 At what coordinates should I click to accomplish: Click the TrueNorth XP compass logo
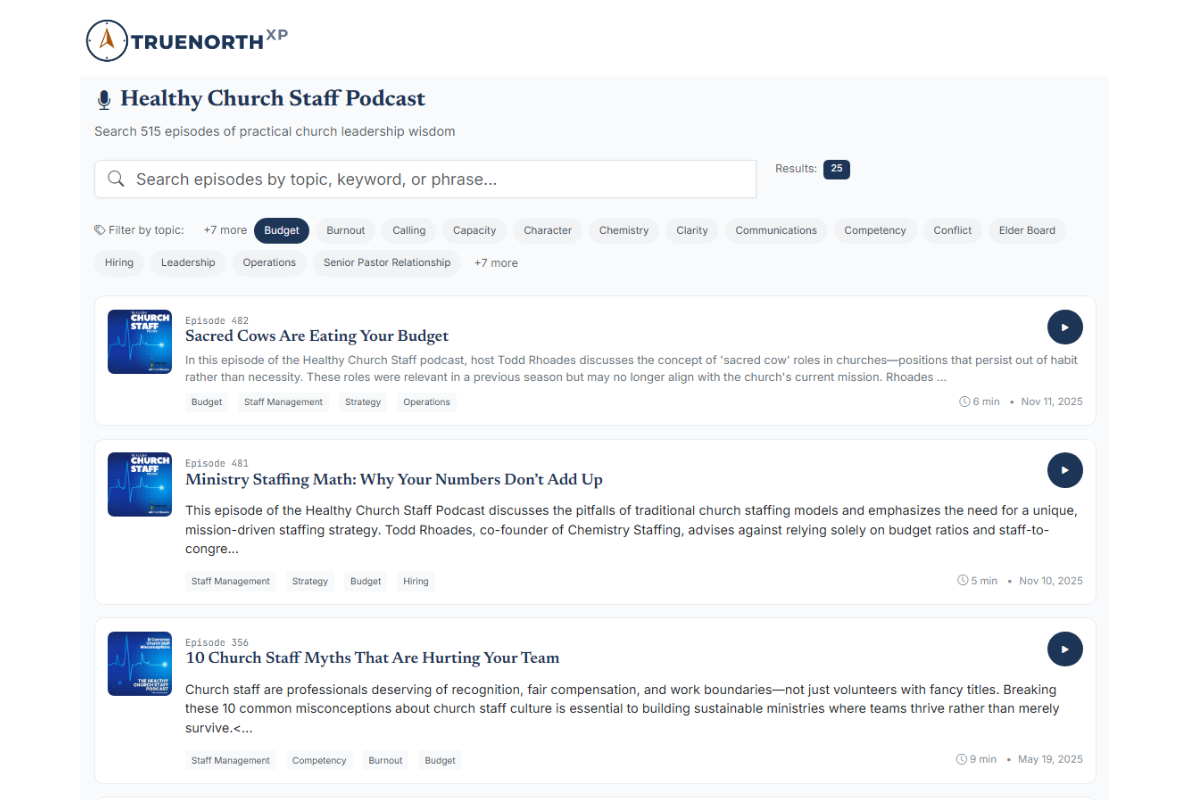click(107, 40)
